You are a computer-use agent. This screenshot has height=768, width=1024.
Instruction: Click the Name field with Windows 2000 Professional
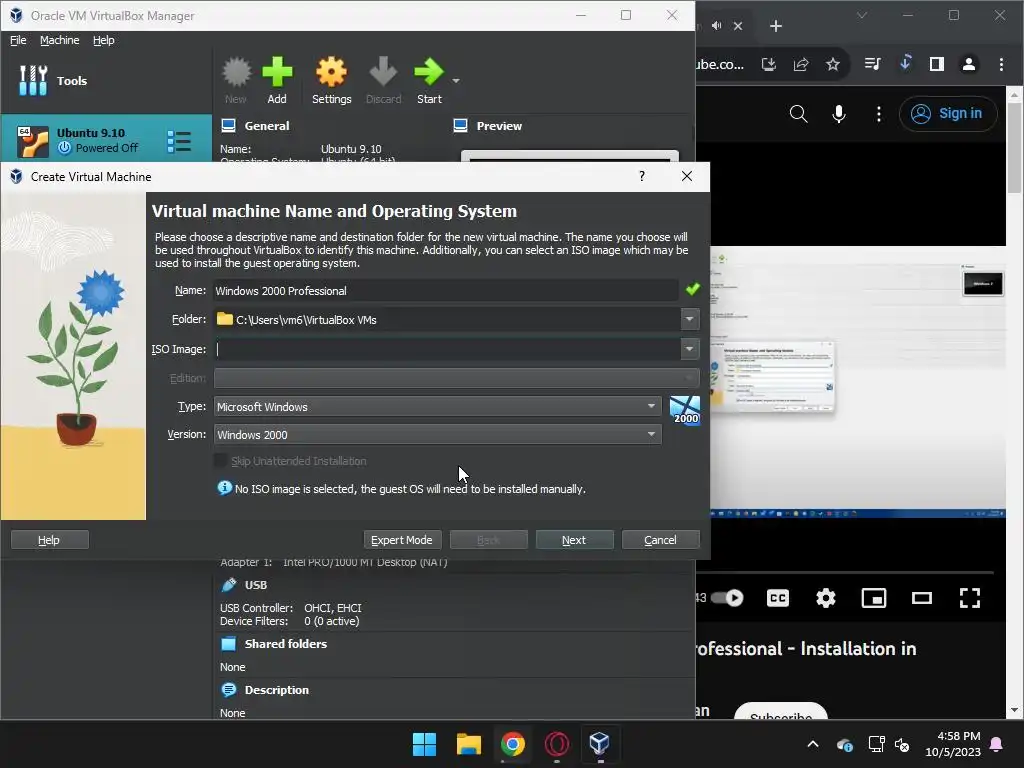(445, 291)
